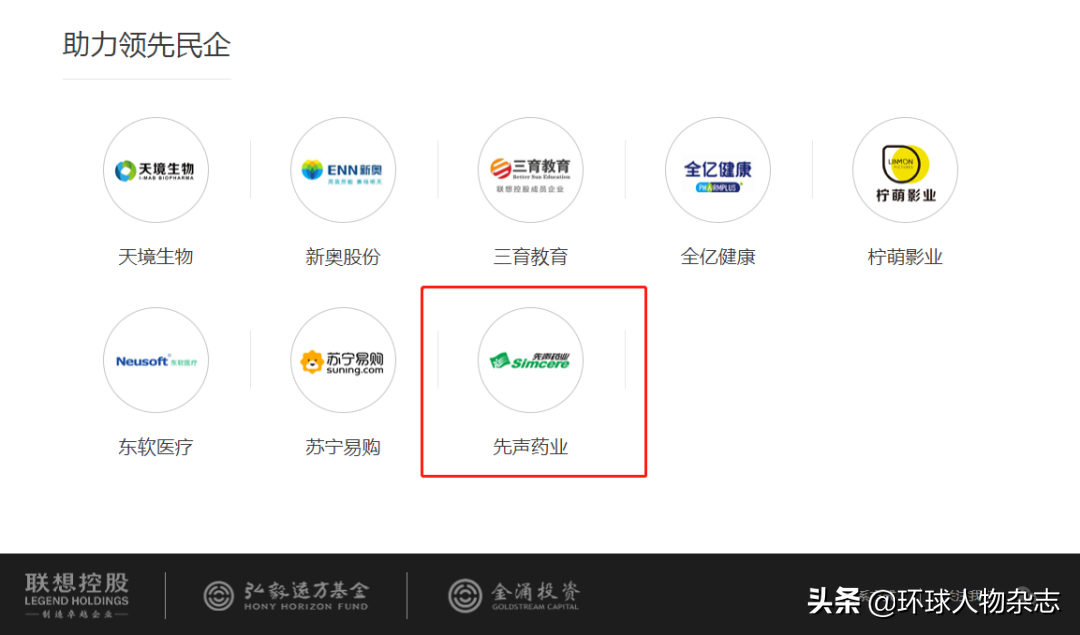Open the ENN 新奥 circular logo
1080x635 pixels.
[x=343, y=170]
